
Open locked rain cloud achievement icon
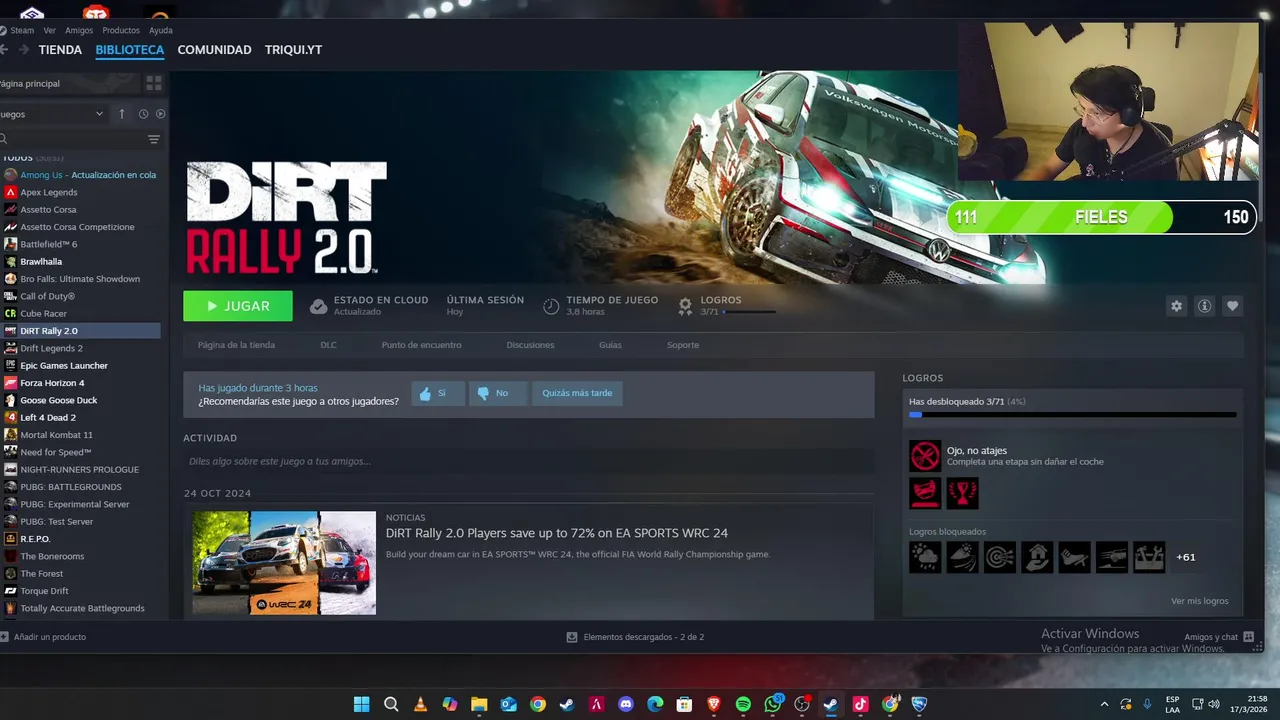[925, 557]
